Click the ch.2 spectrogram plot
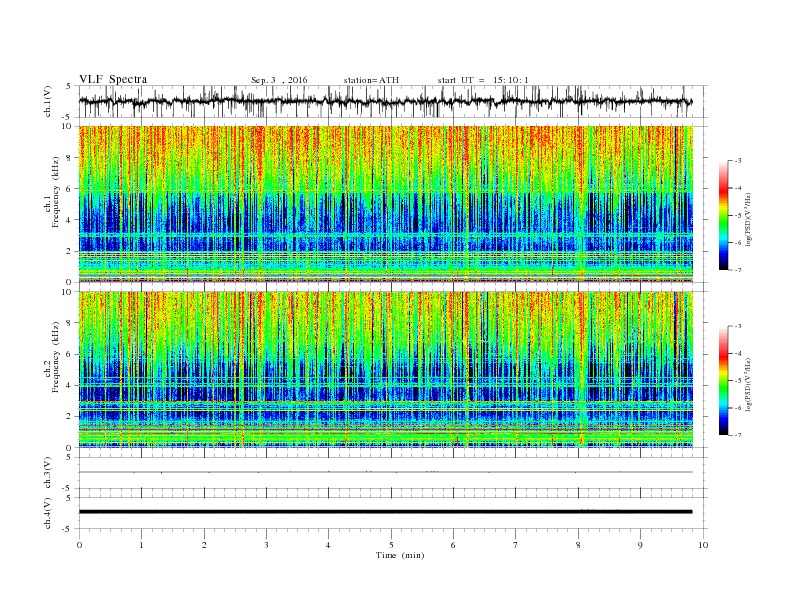 (x=386, y=369)
